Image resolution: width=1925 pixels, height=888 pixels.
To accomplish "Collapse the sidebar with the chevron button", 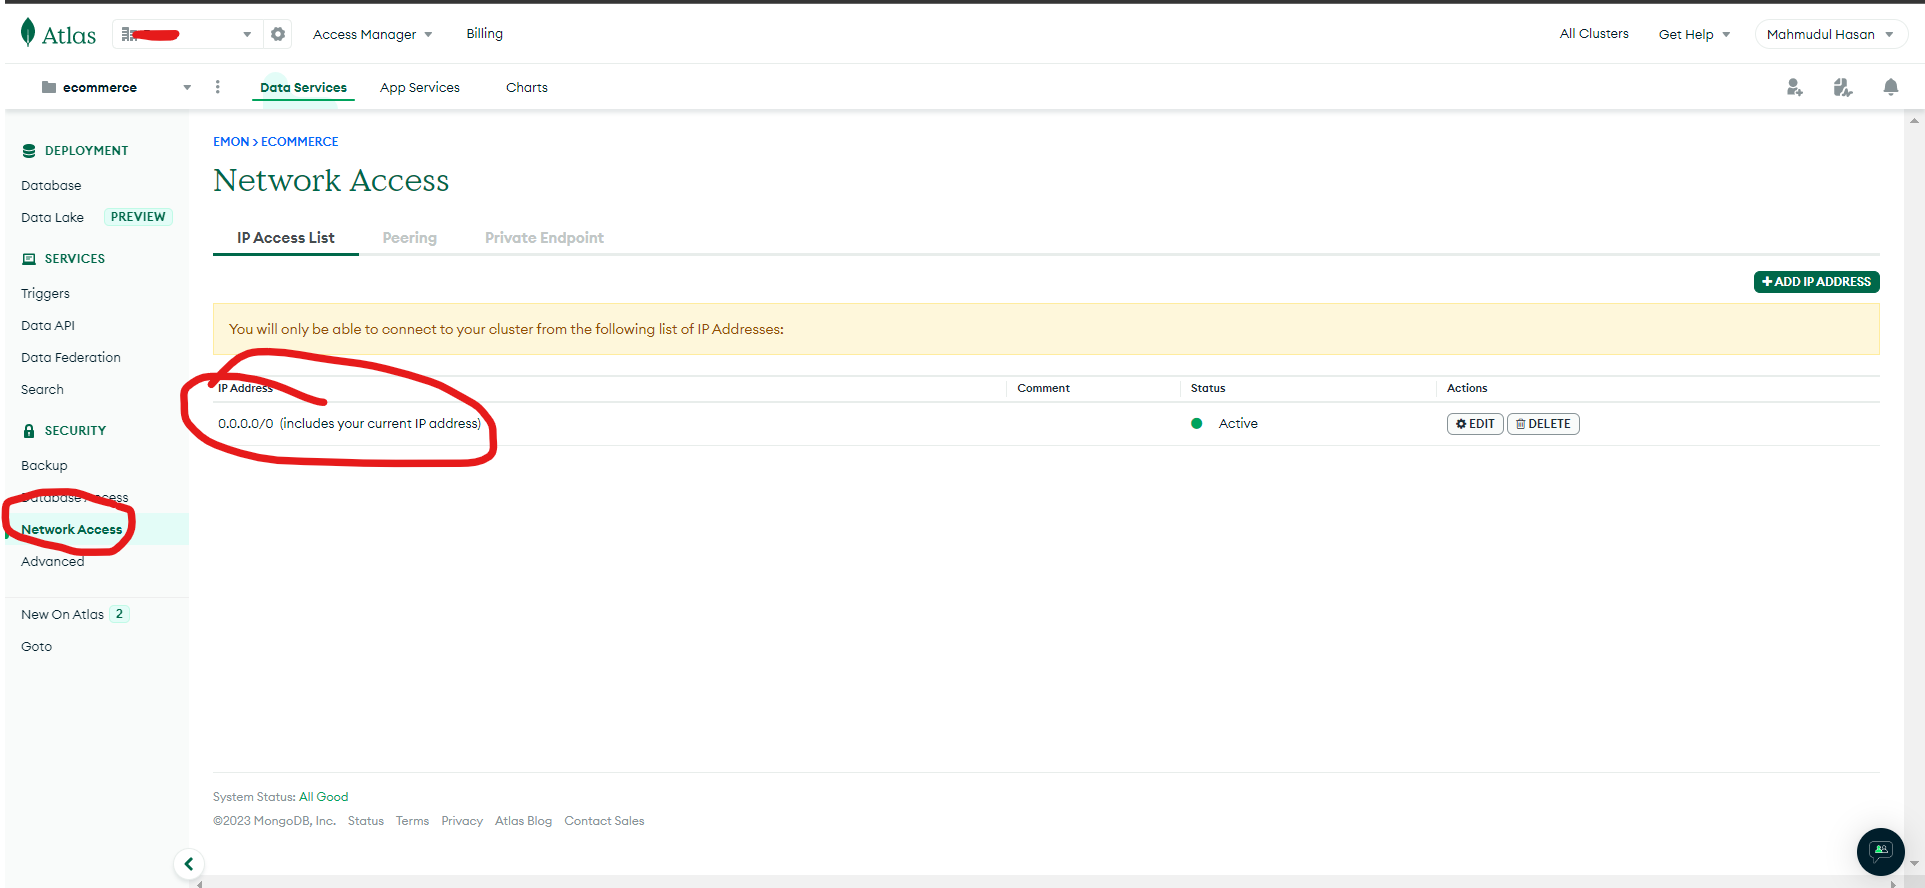I will (188, 864).
